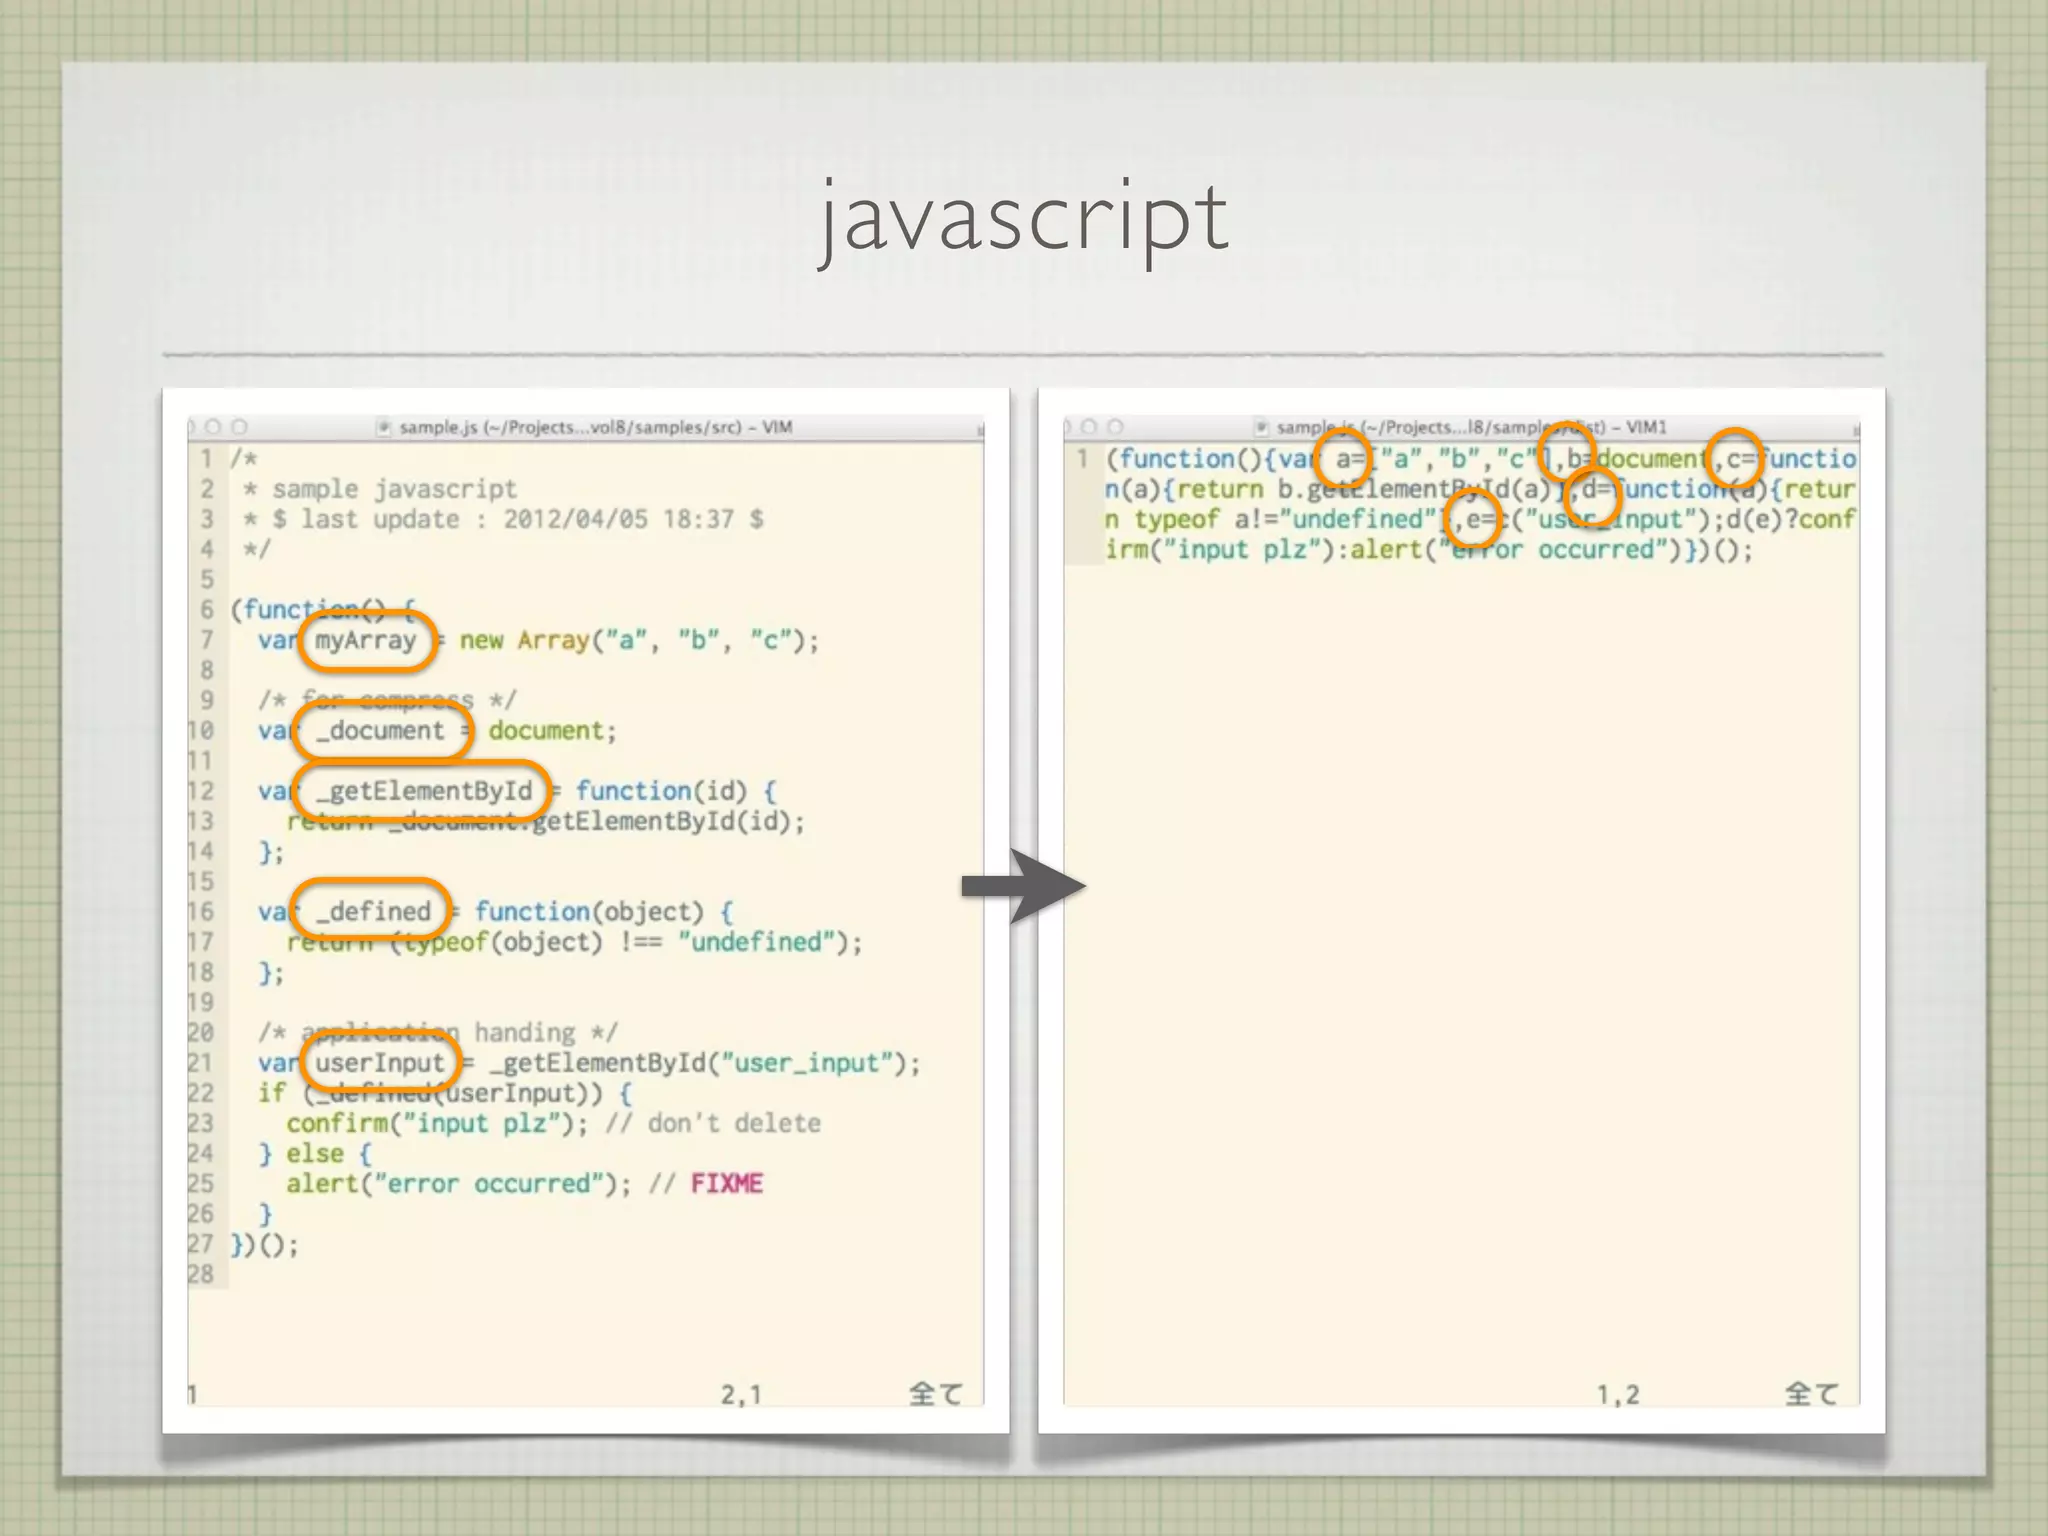
Task: Click the document icon in left VIM title bar
Action: (x=383, y=427)
